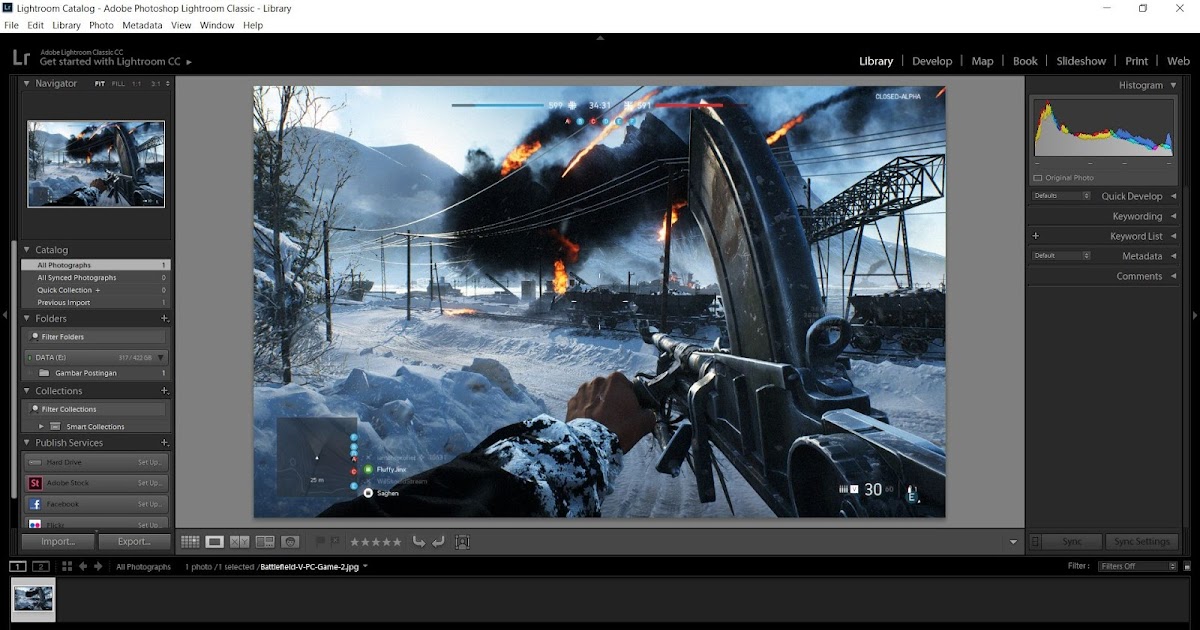Collapse the Catalog panel
Viewport: 1200px width, 630px height.
[27, 250]
